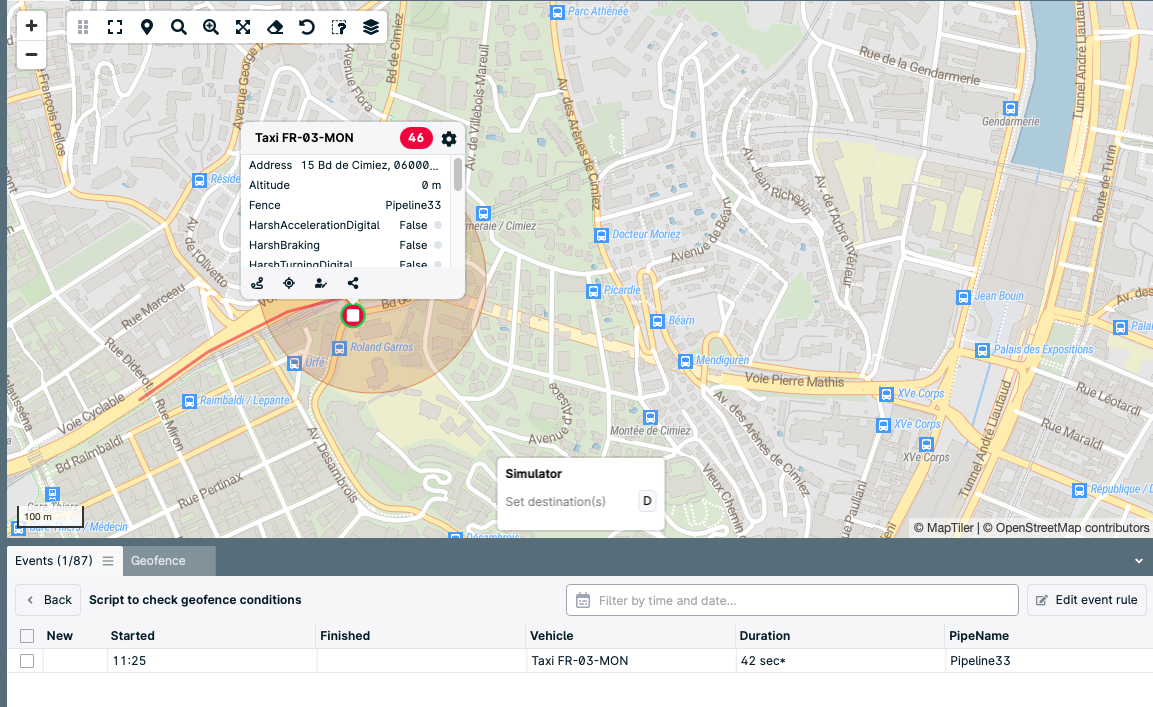The width and height of the screenshot is (1153, 707).
Task: Click the 42 sec duration cell
Action: click(x=763, y=661)
